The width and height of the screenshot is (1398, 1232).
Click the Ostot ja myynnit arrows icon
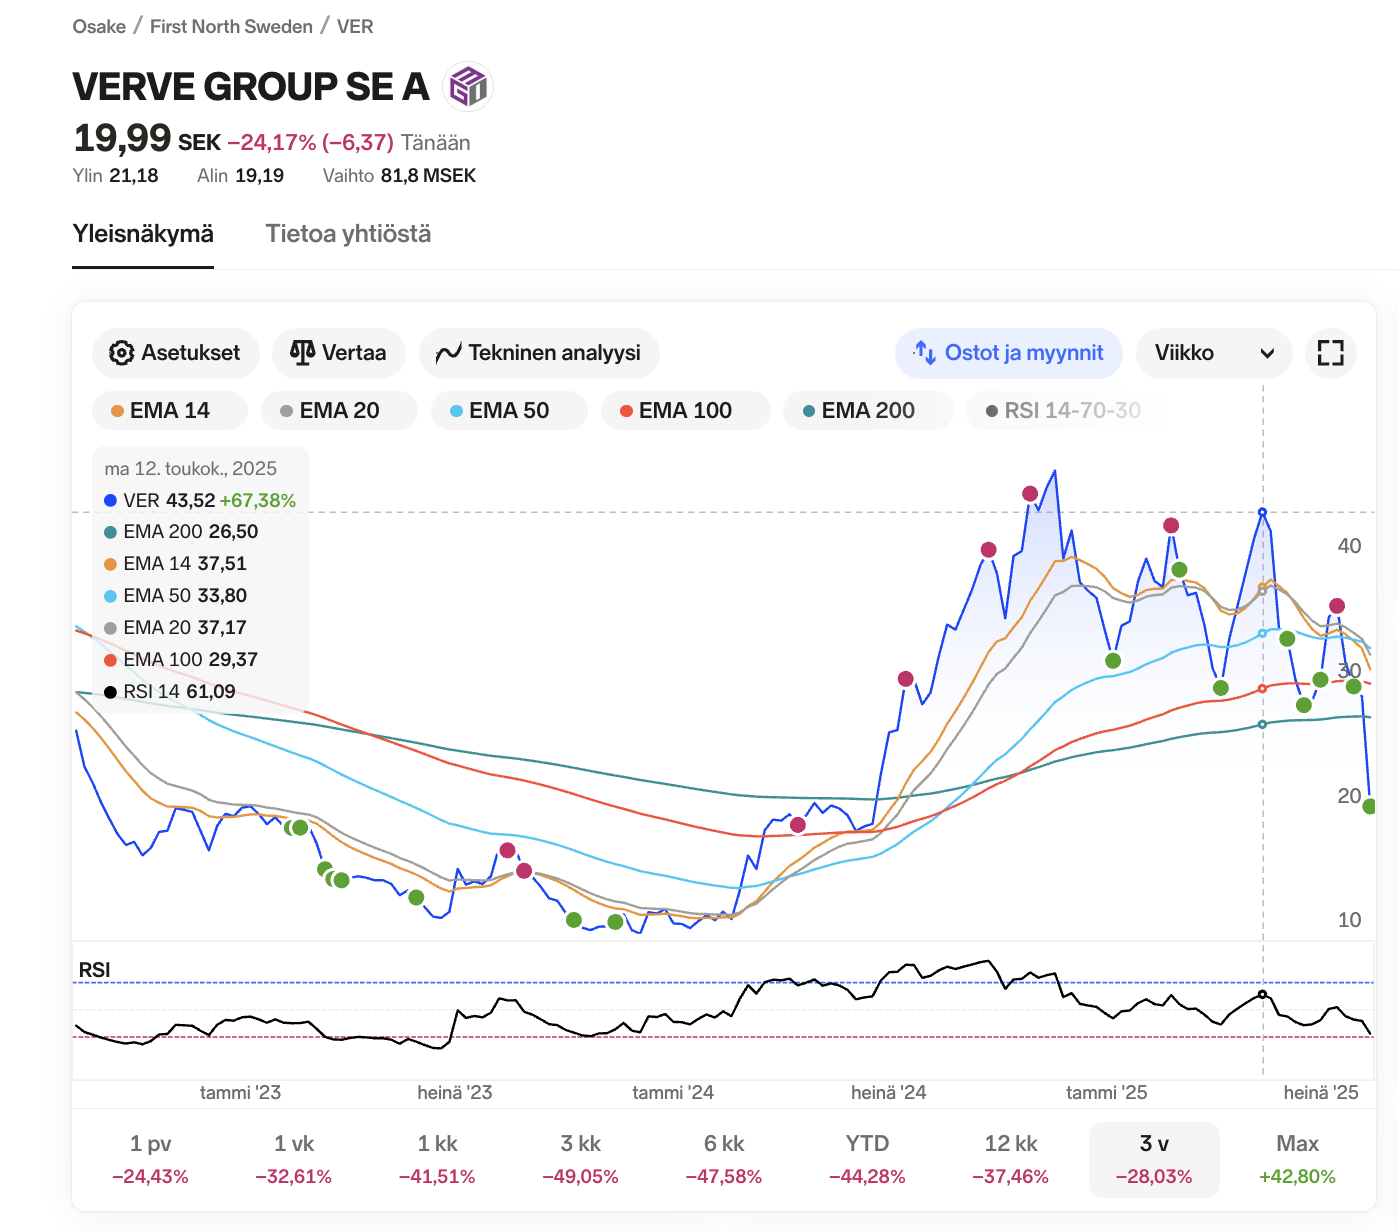point(925,353)
